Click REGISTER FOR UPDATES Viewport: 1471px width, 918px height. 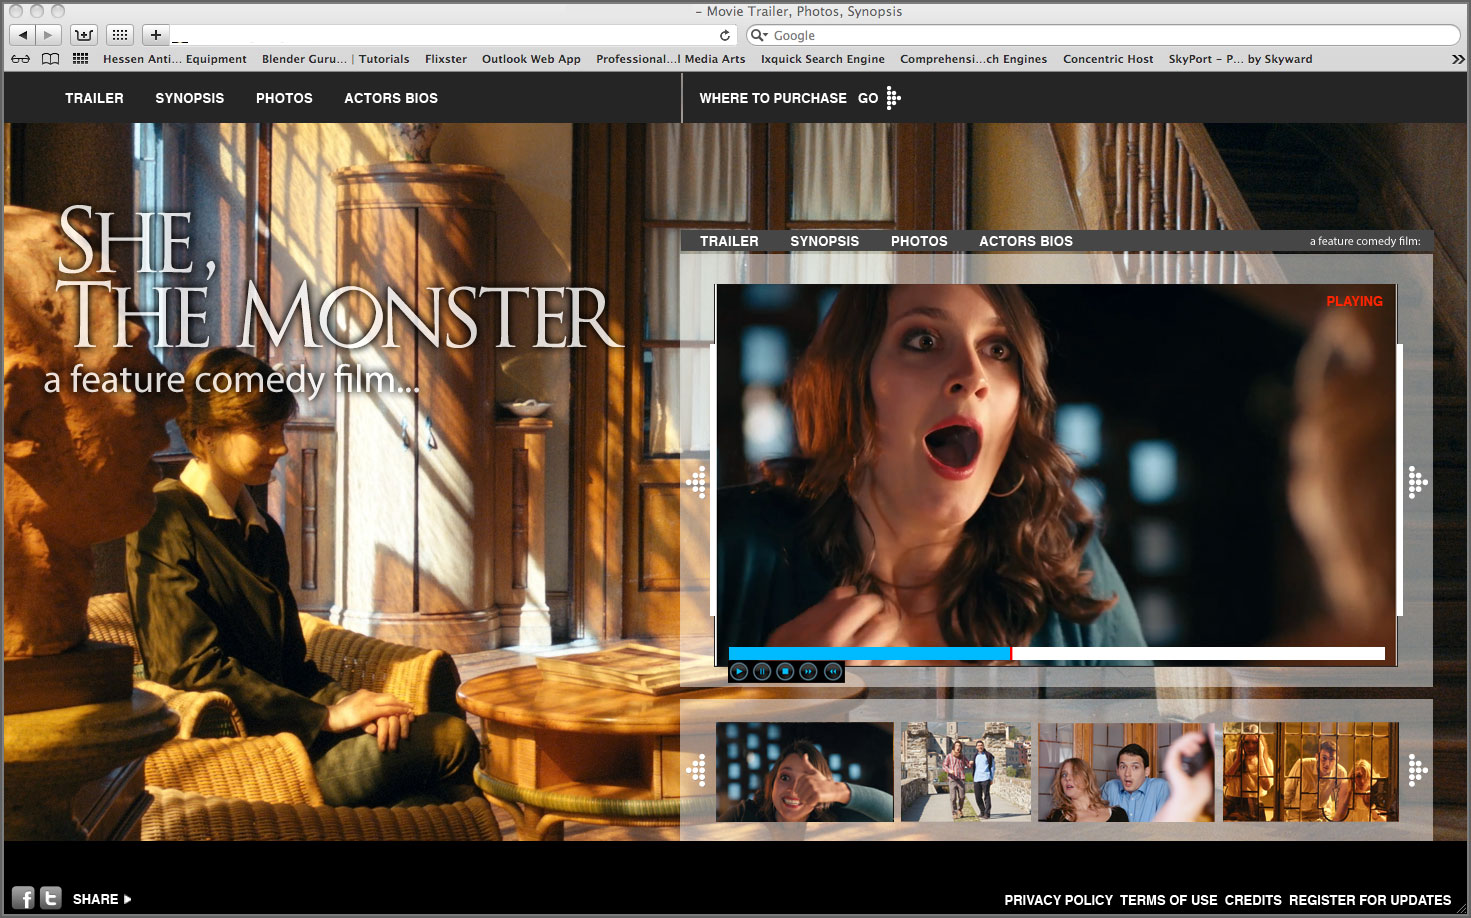1370,900
